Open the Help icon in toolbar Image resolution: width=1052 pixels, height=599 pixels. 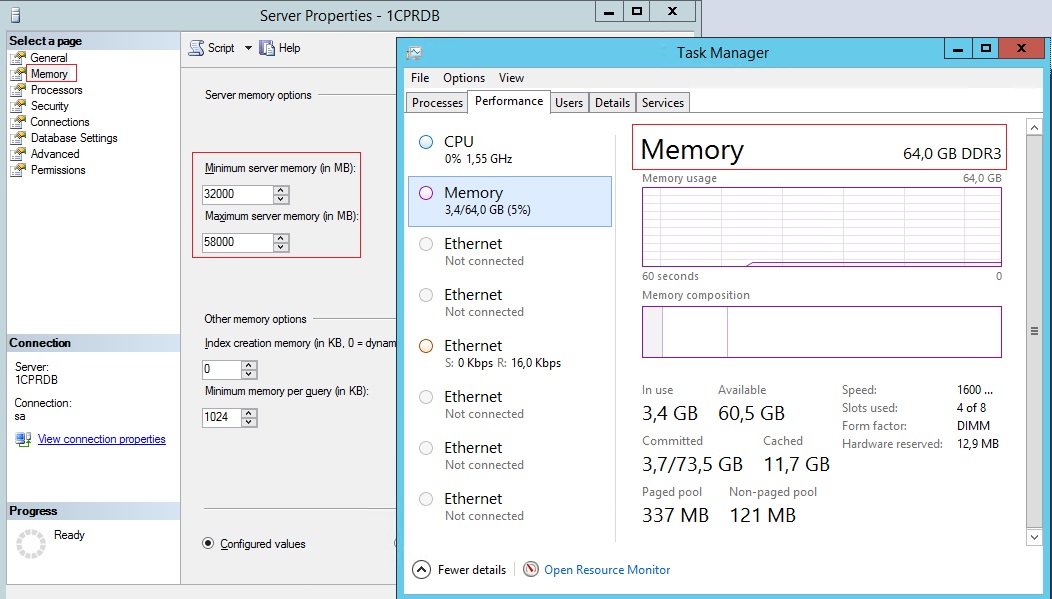tap(266, 48)
